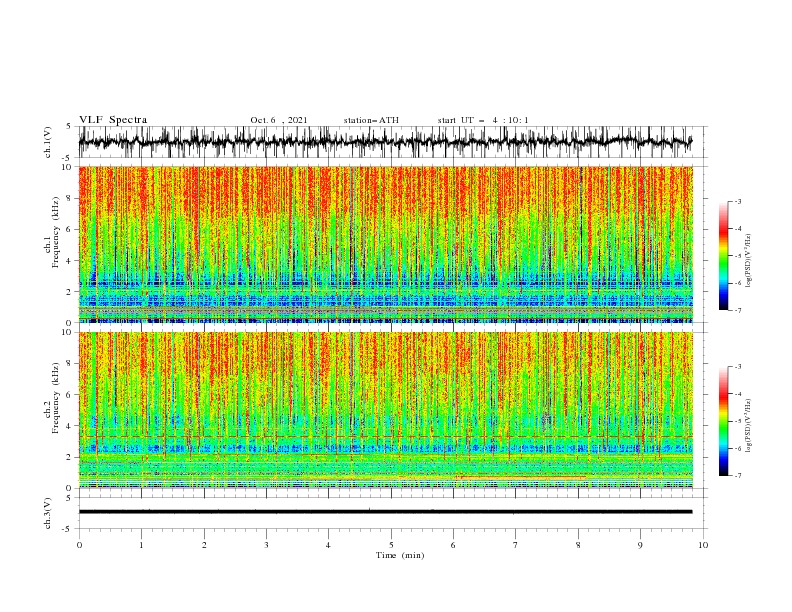792x612 pixels.
Task: Click the 'start UT = 4 : 10: 1' text
Action: [x=483, y=120]
